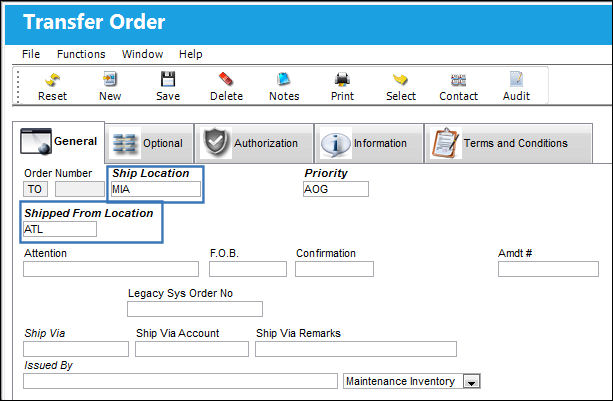Screen dimensions: 613x401
Task: Print the transfer order using printer icon
Action: [342, 79]
